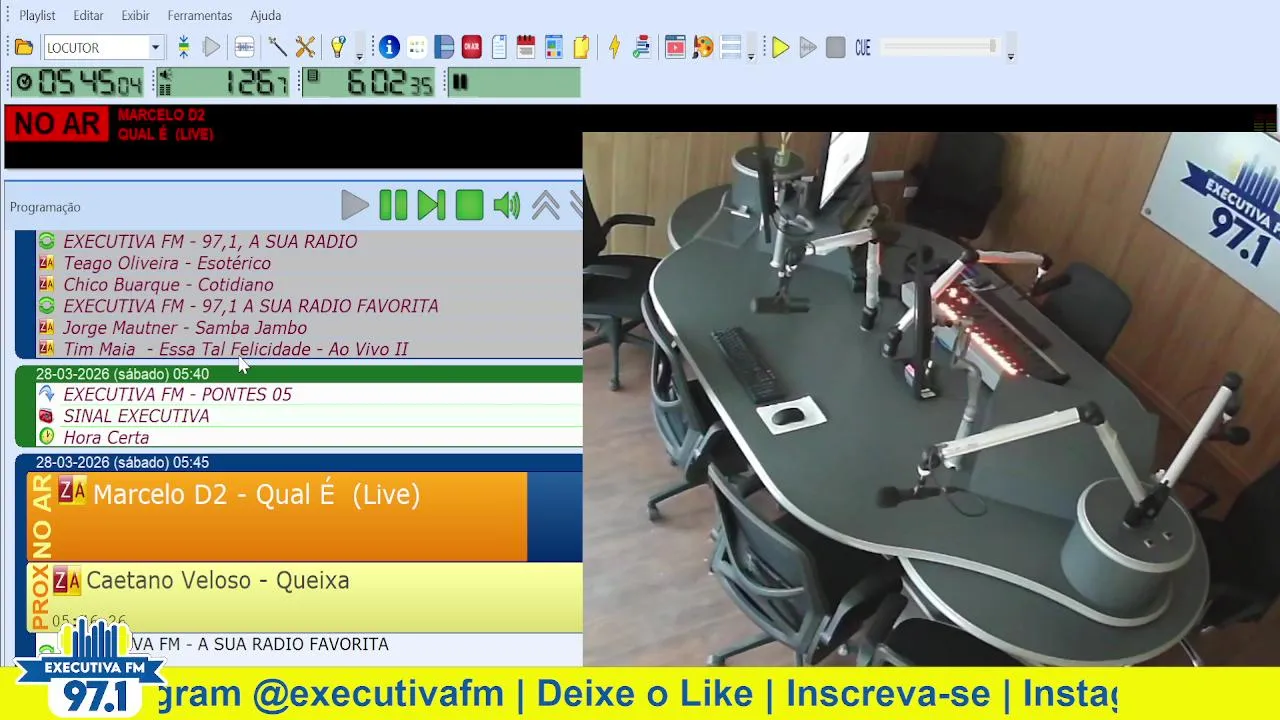Click the red NO AR indicator
Image resolution: width=1280 pixels, height=720 pixels.
pos(57,124)
